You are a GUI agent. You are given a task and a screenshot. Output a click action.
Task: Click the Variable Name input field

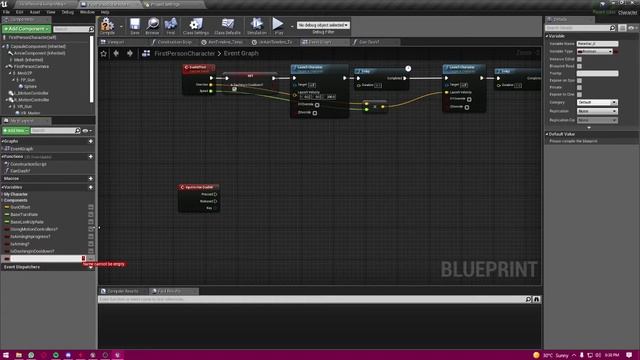point(597,44)
